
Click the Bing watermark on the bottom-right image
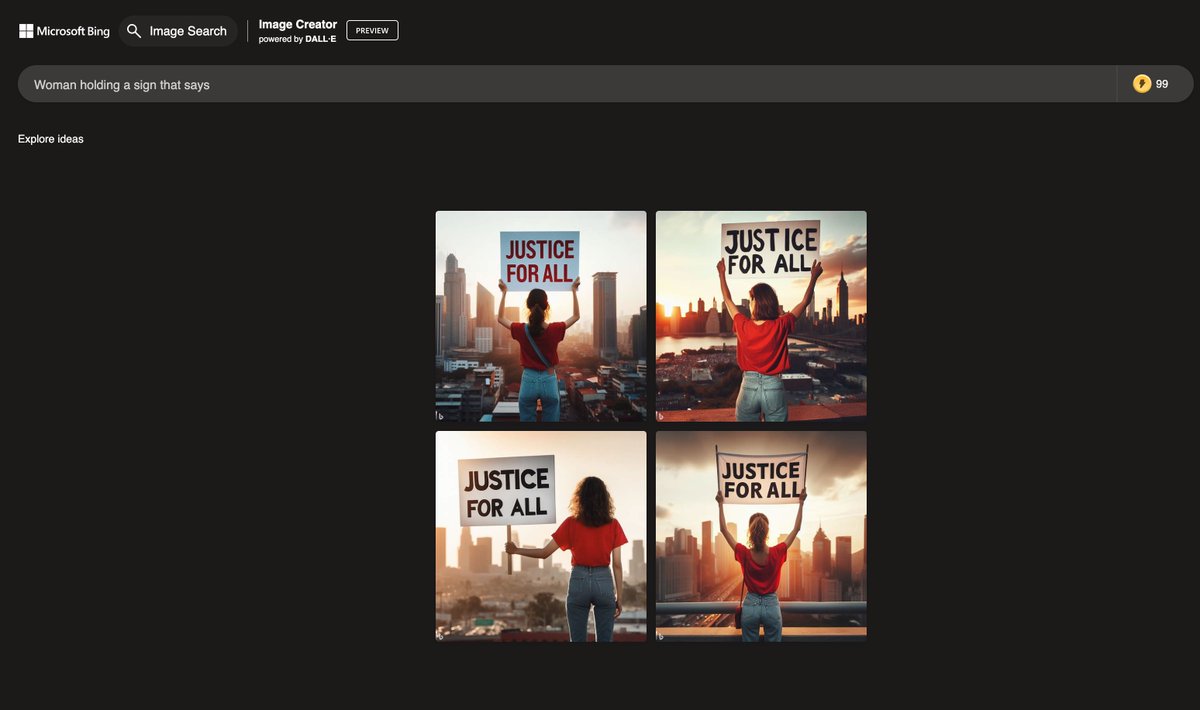pyautogui.click(x=660, y=635)
